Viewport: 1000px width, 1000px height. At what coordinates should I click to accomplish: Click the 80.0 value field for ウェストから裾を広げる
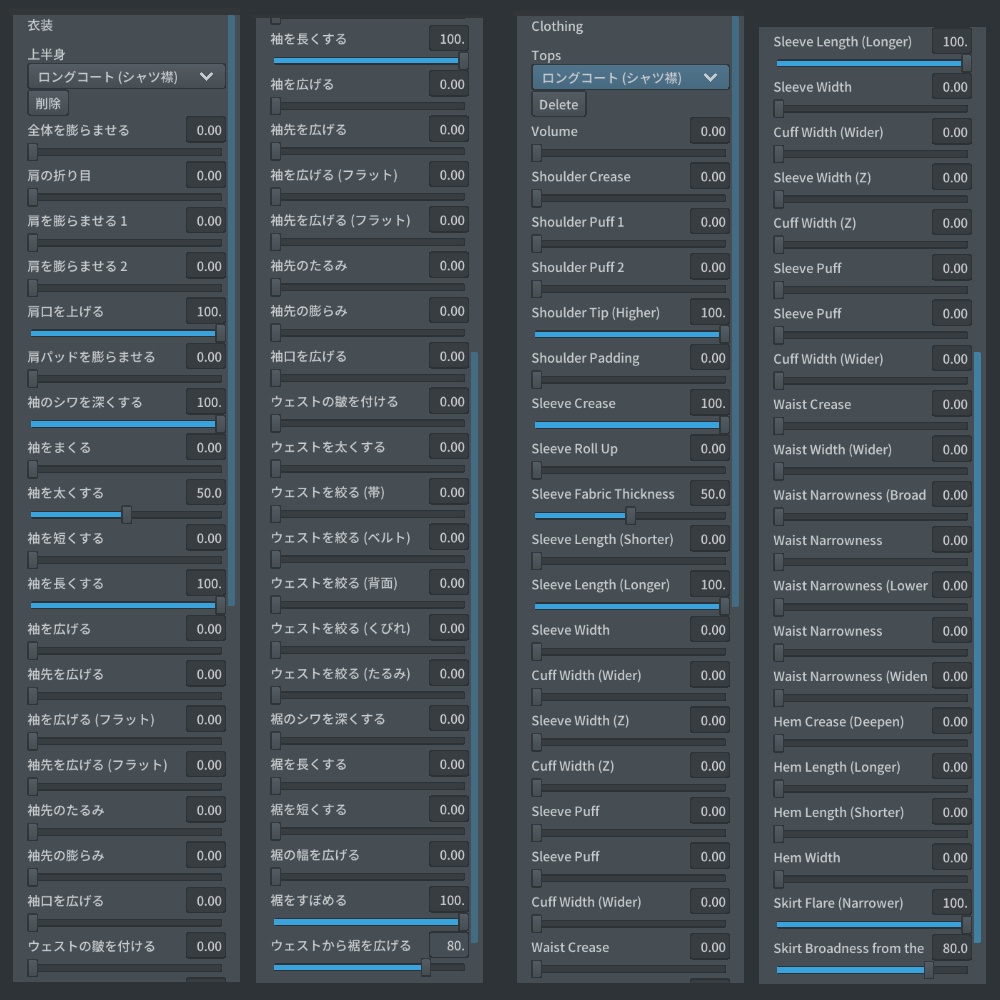448,944
